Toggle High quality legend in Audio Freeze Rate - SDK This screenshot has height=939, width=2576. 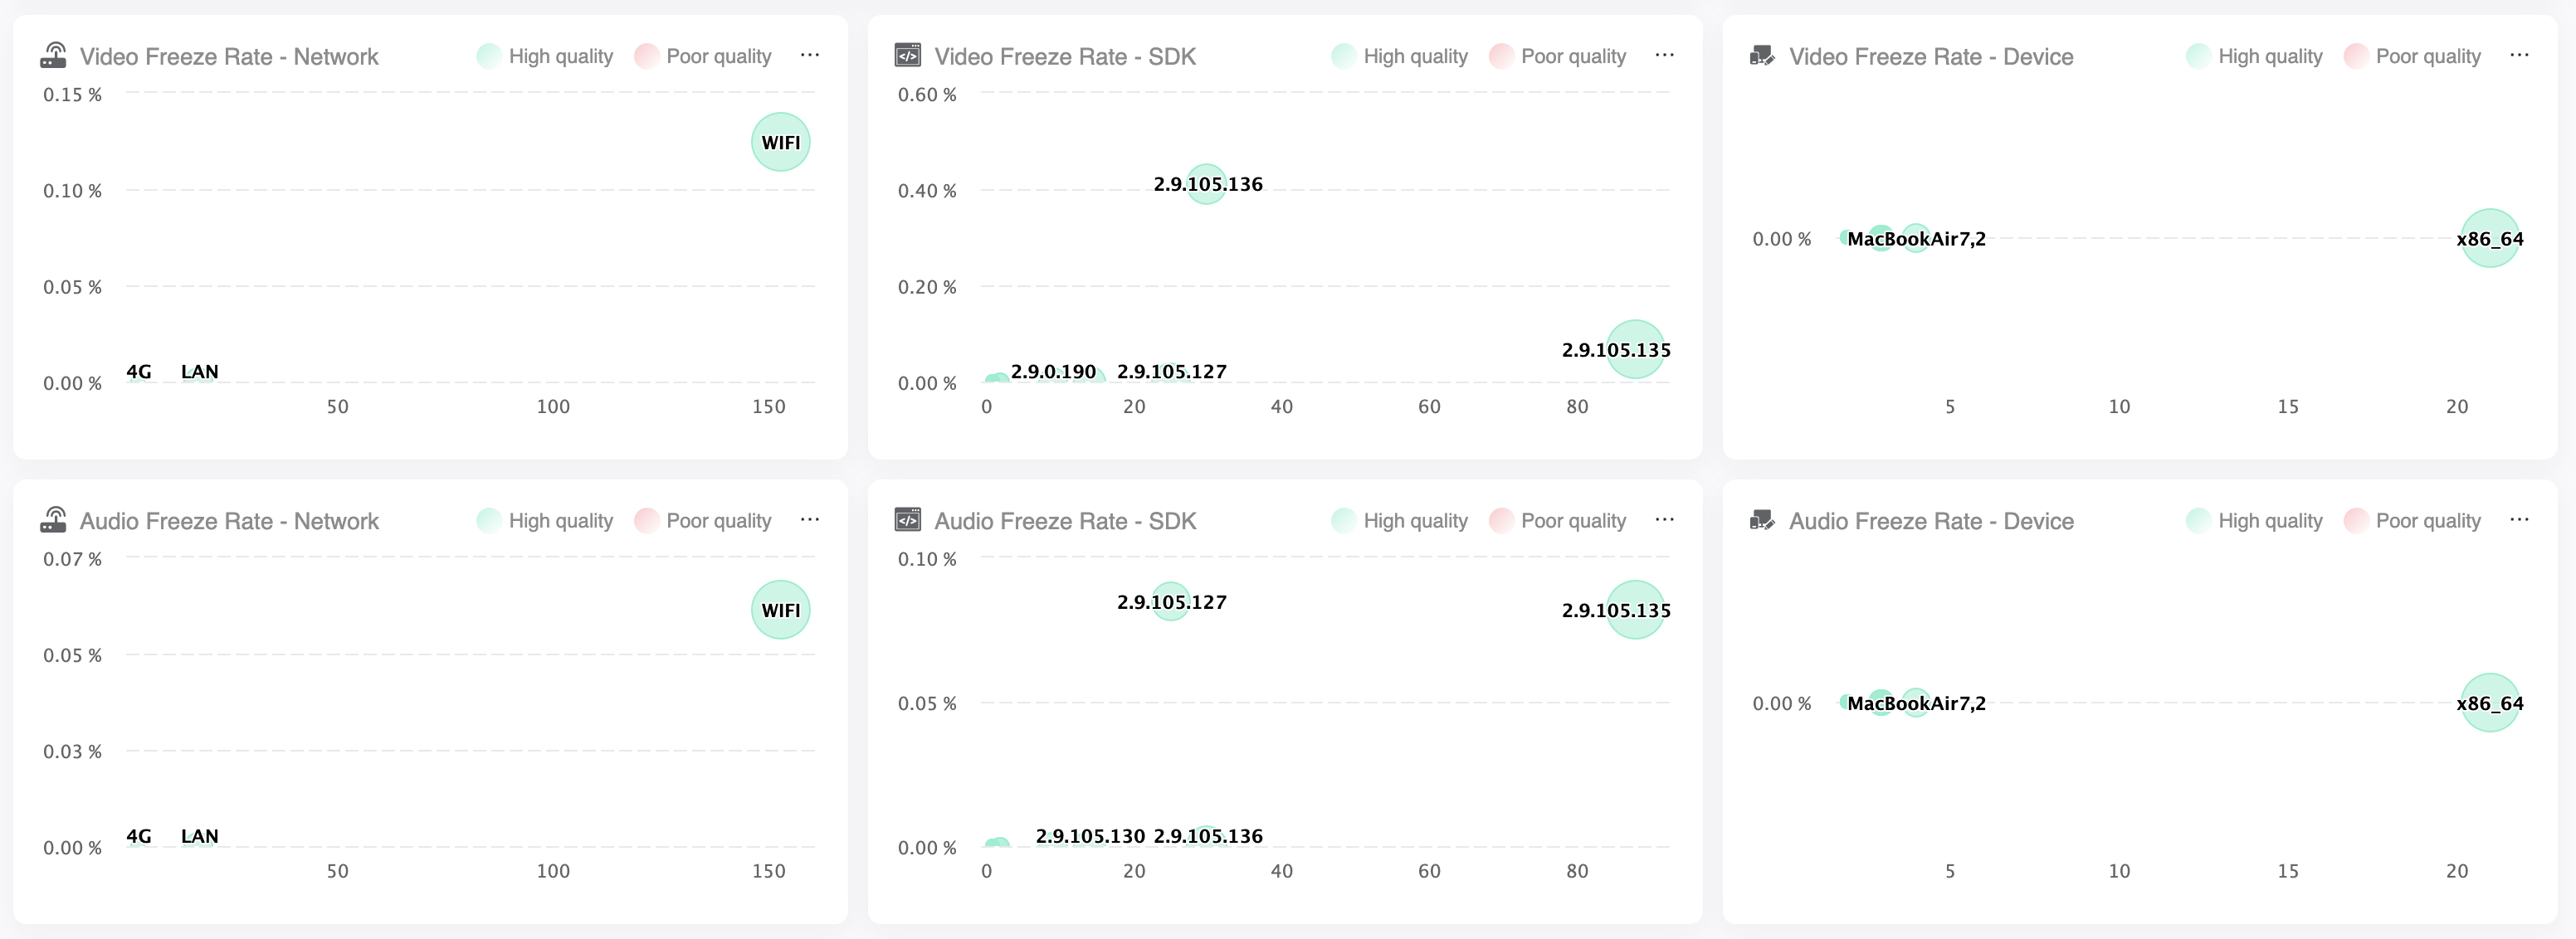pos(1399,521)
